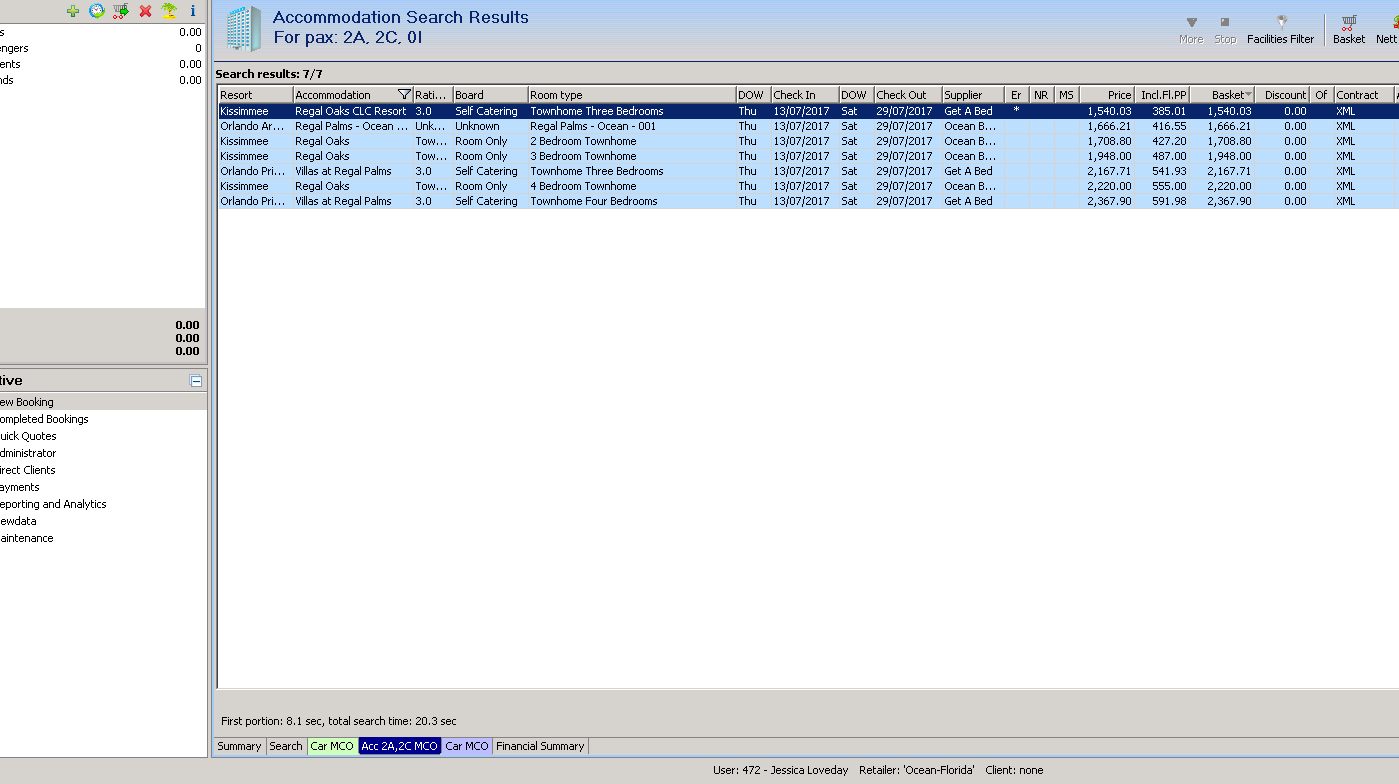Click the filter icon in Accommodation header
The height and width of the screenshot is (784, 1399).
click(x=404, y=95)
